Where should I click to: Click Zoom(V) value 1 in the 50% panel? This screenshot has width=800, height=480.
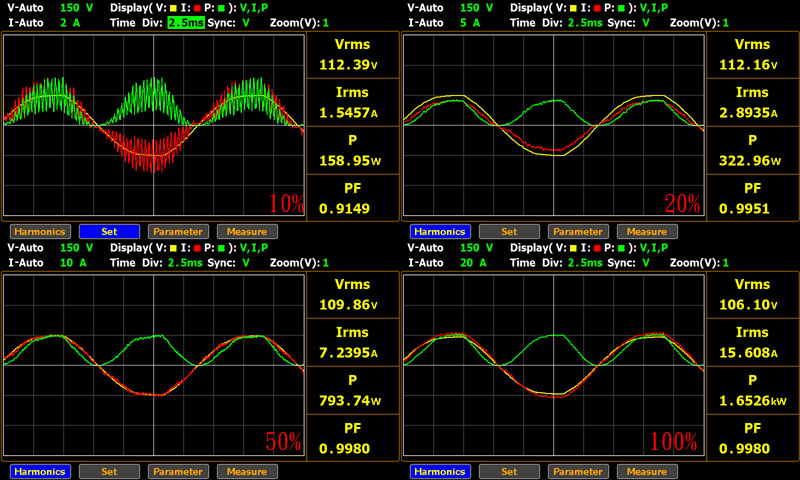326,263
